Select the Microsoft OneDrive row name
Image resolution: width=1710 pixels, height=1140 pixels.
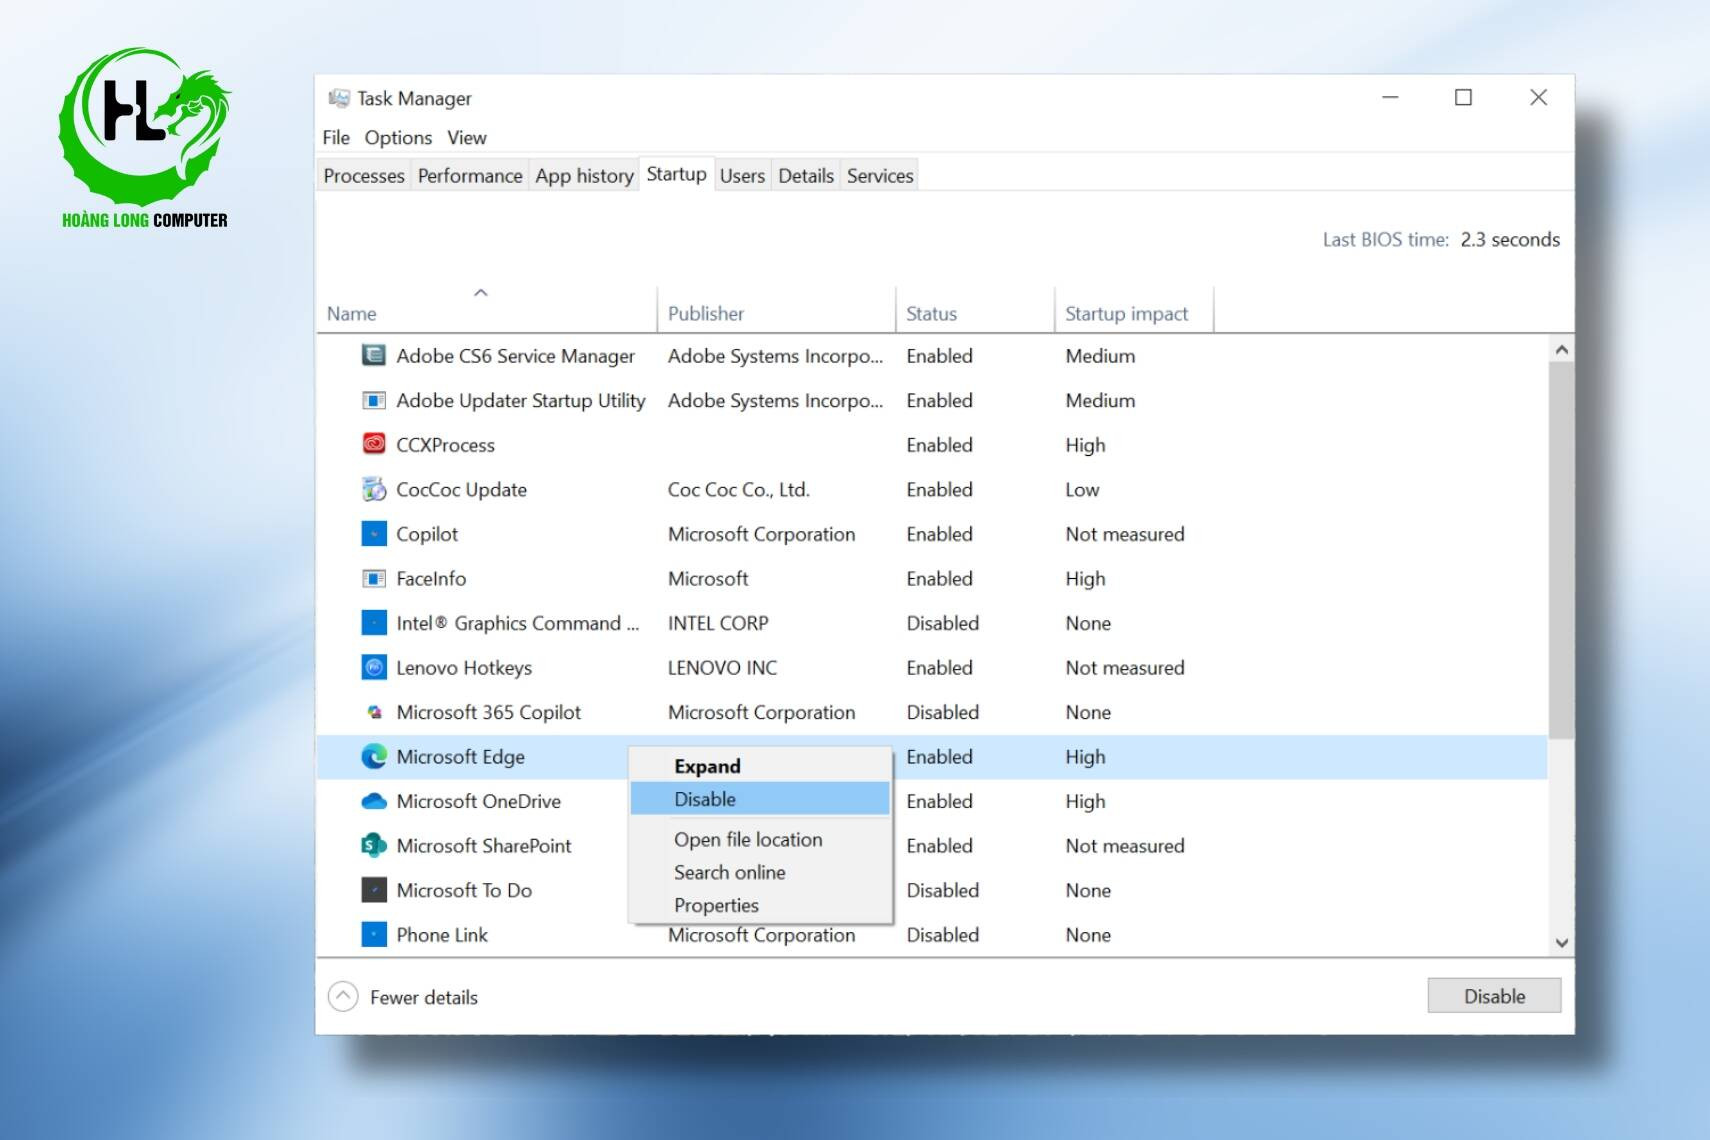tap(478, 801)
